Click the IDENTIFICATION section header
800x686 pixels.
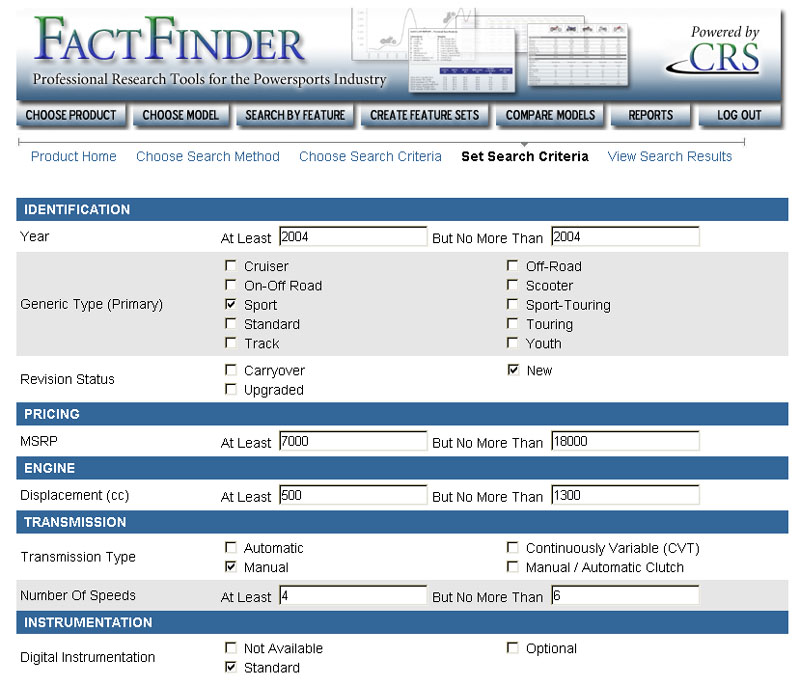402,210
